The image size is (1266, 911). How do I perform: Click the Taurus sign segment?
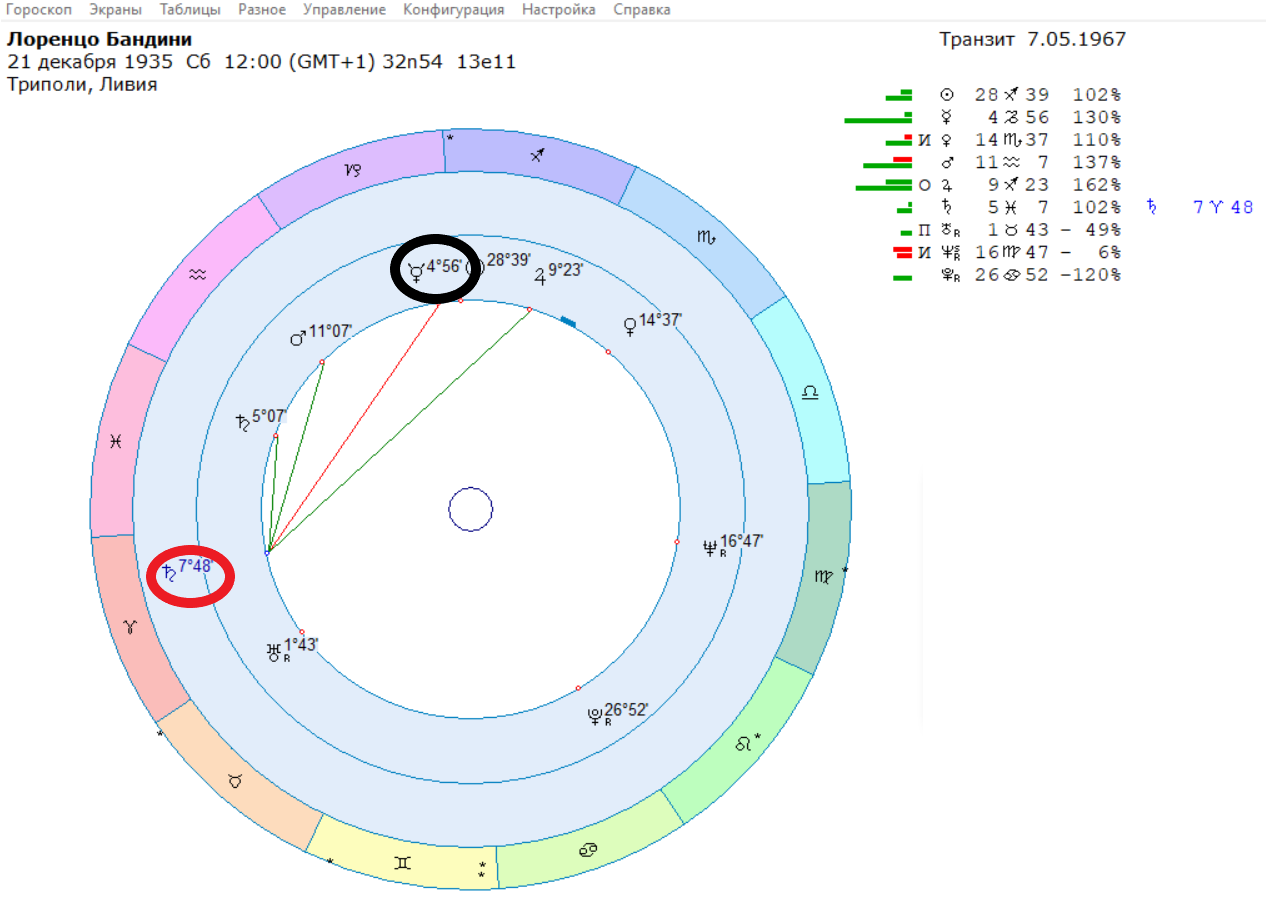[x=234, y=780]
